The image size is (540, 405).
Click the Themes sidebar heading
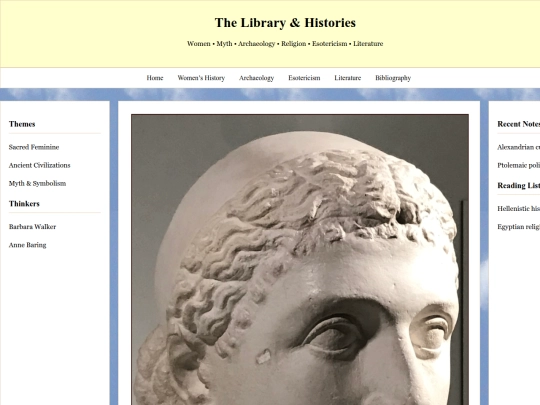tap(22, 124)
